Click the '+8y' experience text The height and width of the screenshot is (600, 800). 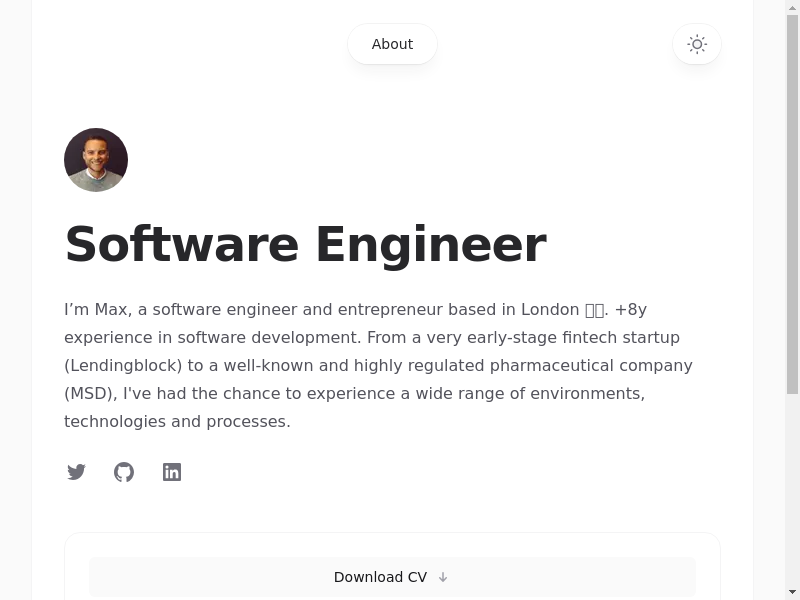pos(630,309)
